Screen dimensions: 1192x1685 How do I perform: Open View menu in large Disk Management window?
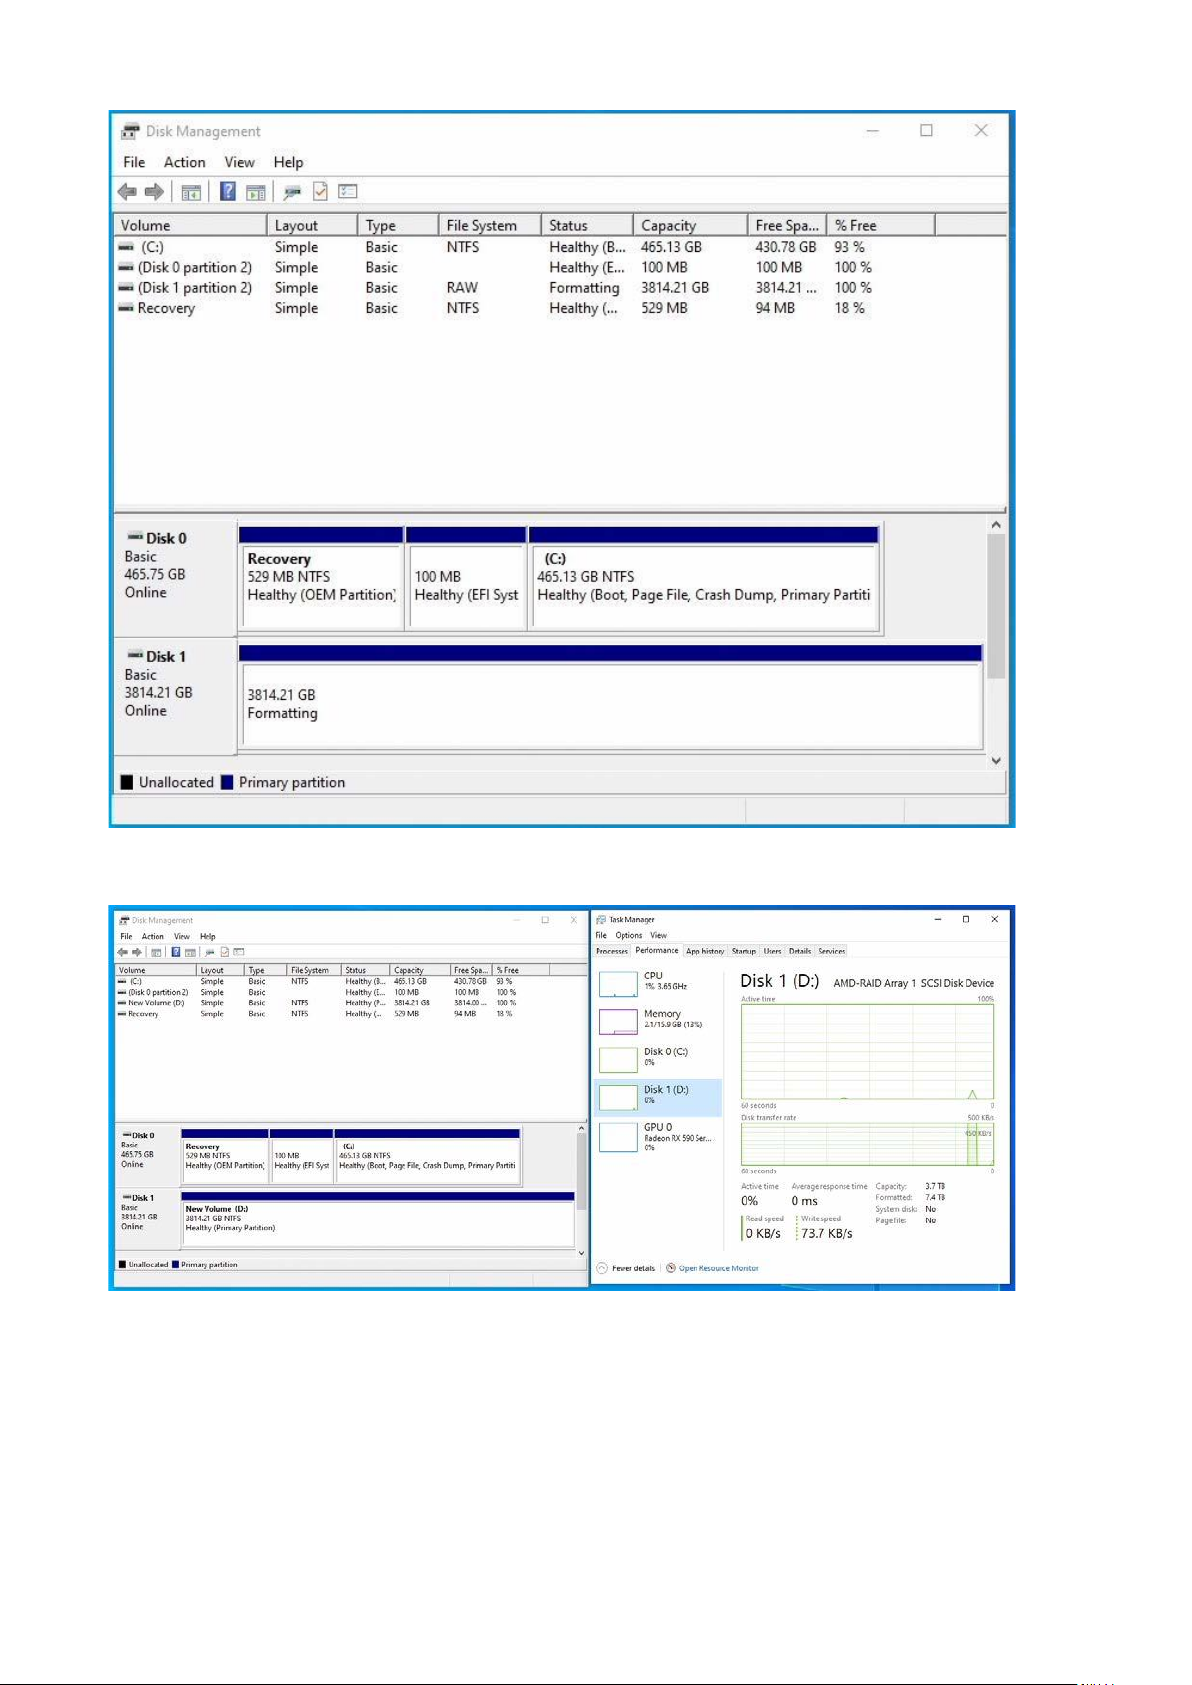pyautogui.click(x=239, y=162)
